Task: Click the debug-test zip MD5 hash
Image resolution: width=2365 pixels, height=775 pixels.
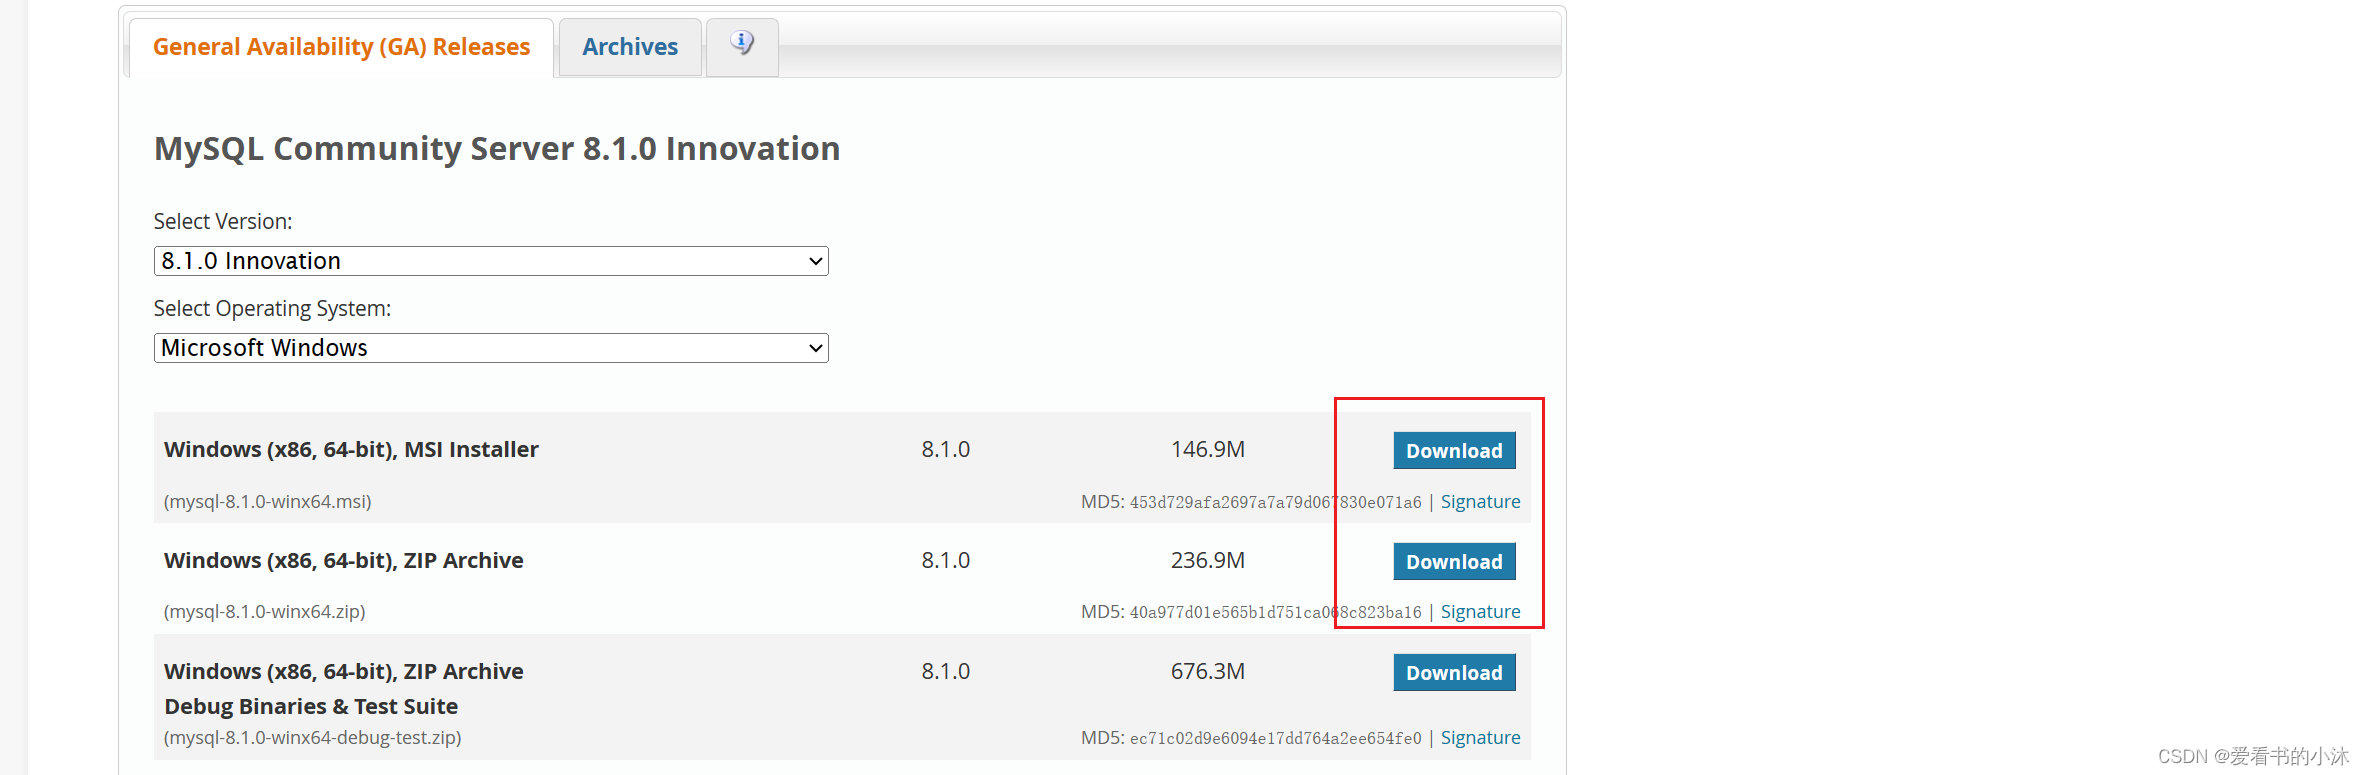Action: click(1275, 738)
